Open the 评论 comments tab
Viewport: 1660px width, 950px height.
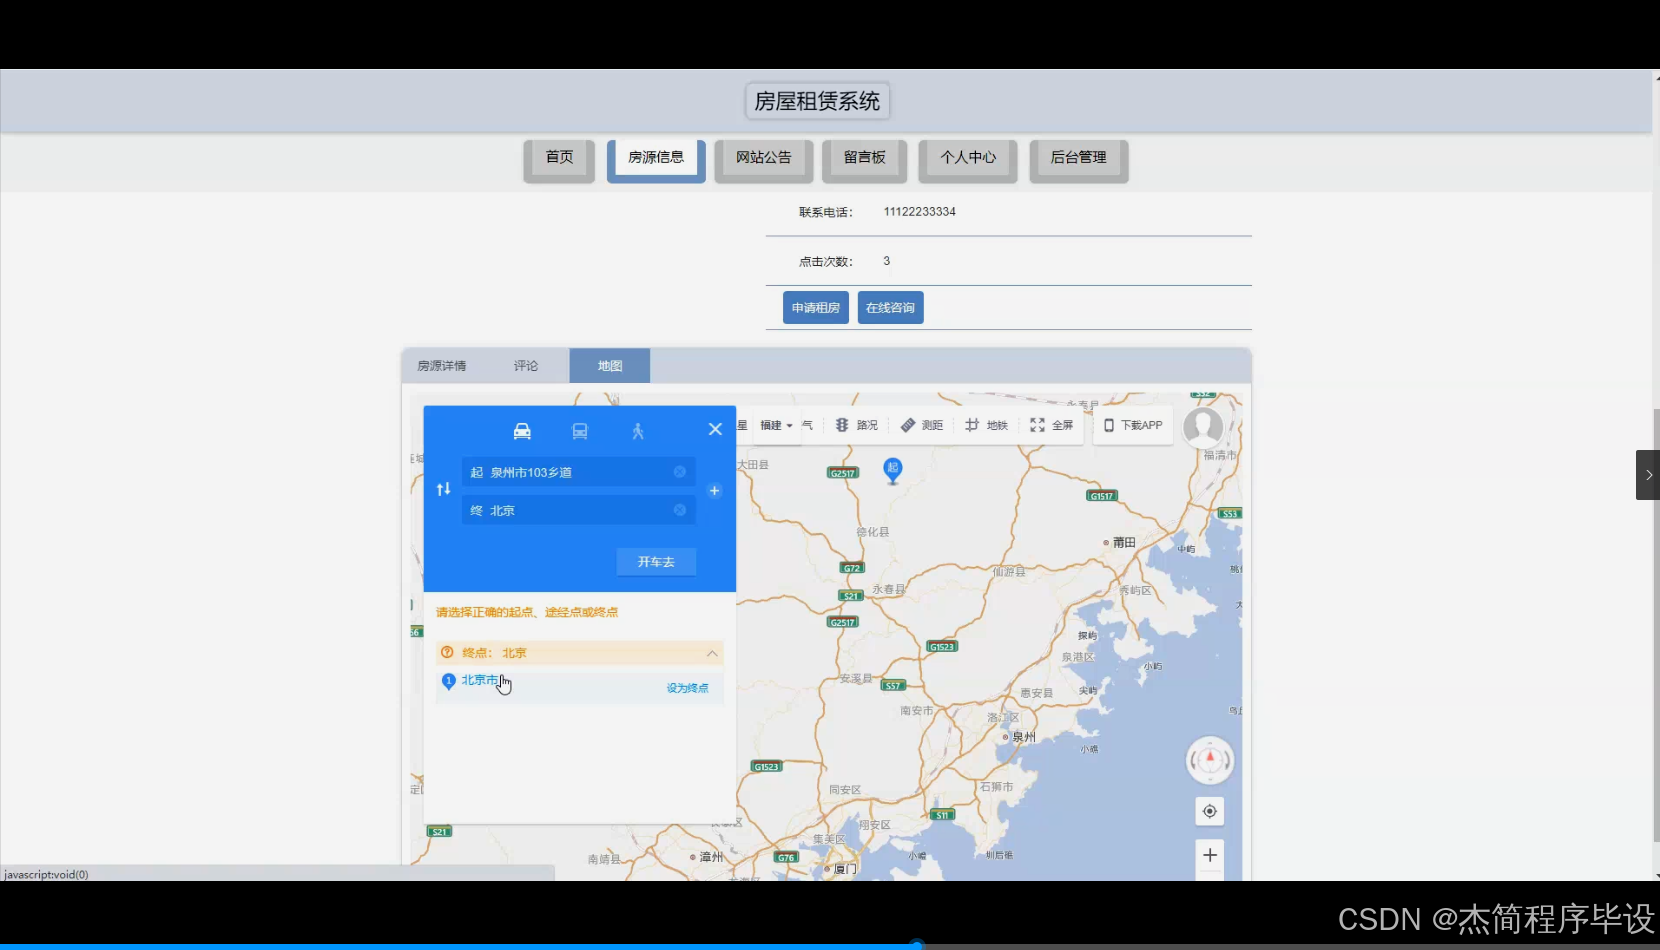526,366
